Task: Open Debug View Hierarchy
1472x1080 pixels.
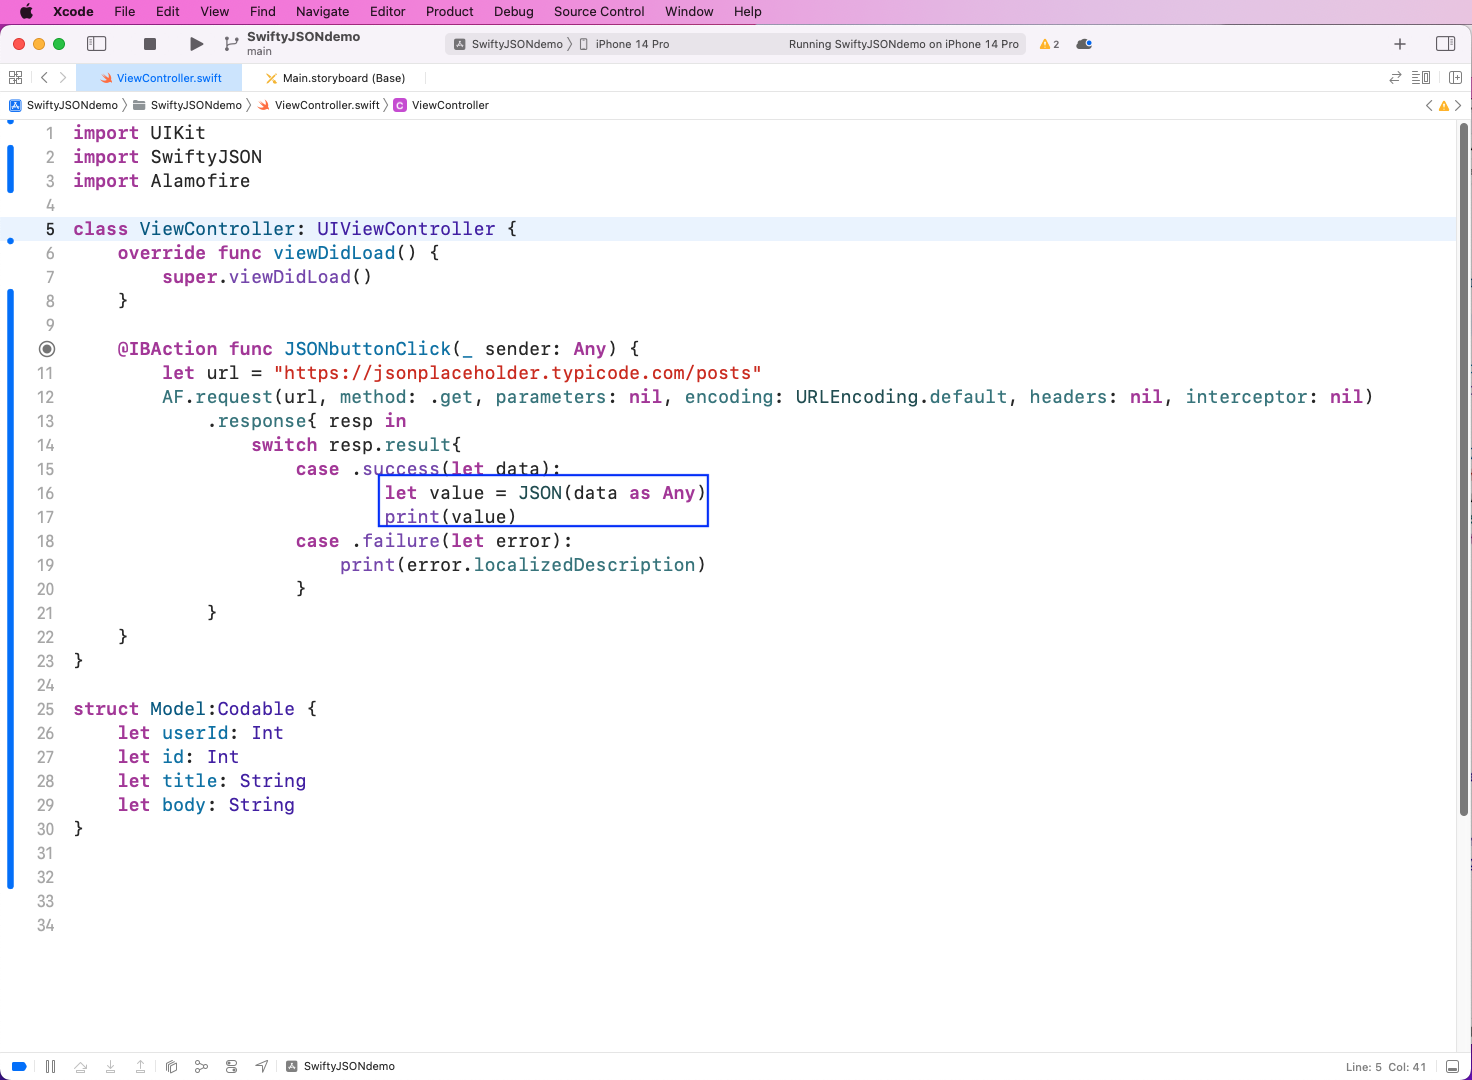Action: point(171,1066)
